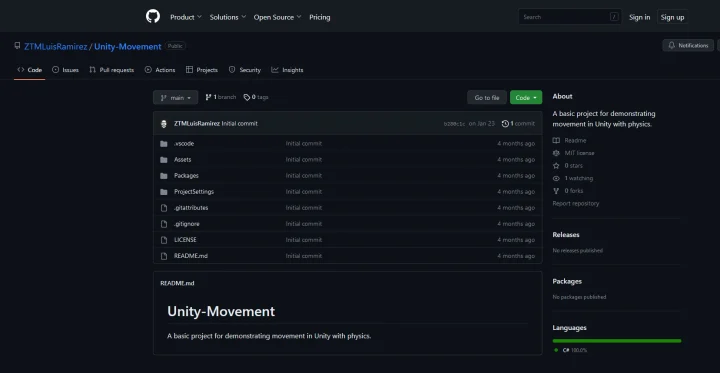Go to the Pricing page
720x373 pixels.
(320, 17)
